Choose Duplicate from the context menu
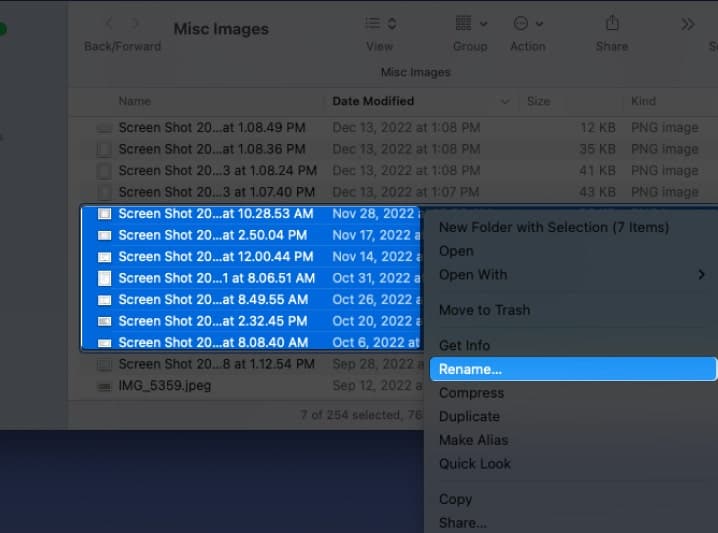The height and width of the screenshot is (533, 718). coord(469,416)
